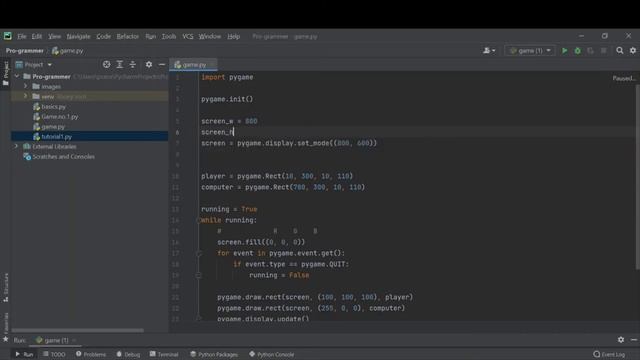
Task: Select Scratches and Consoles
Action: click(63, 156)
